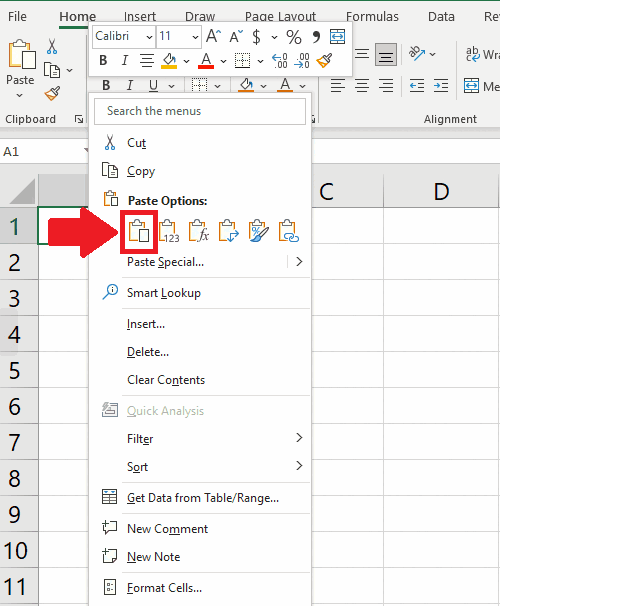
Task: Click Format Cells... menu entry
Action: pos(164,588)
